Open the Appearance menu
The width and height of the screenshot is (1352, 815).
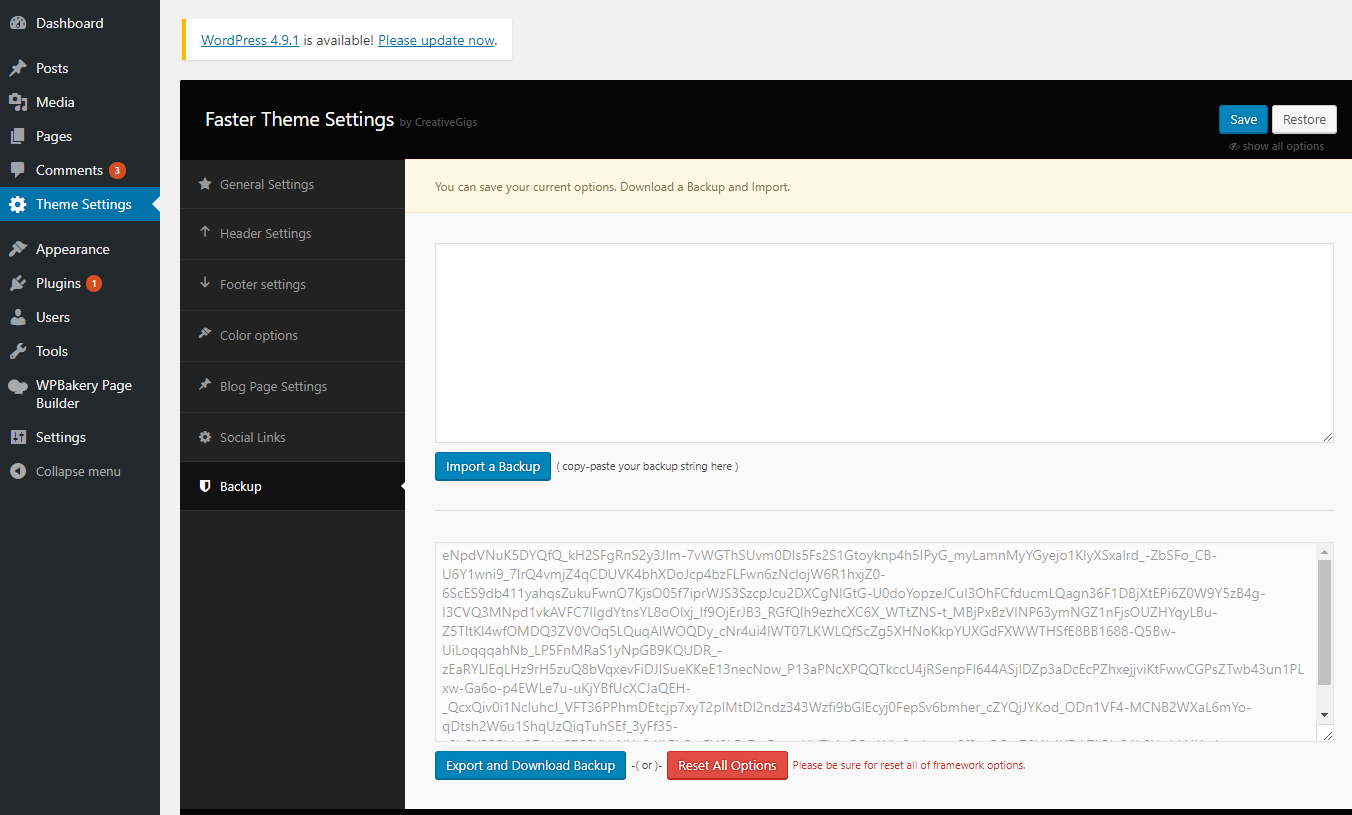point(72,249)
